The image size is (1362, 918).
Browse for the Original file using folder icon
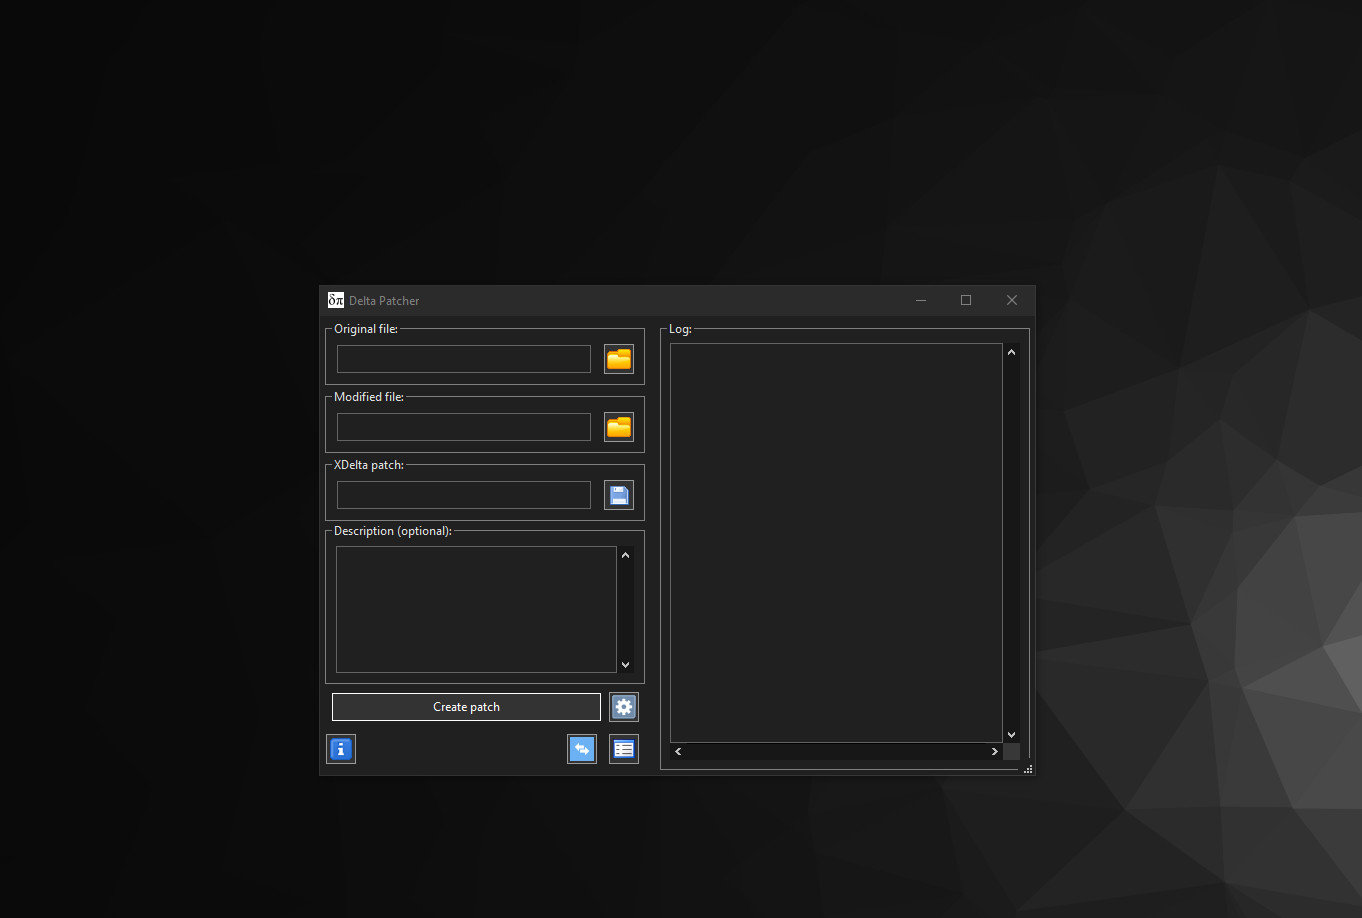618,358
